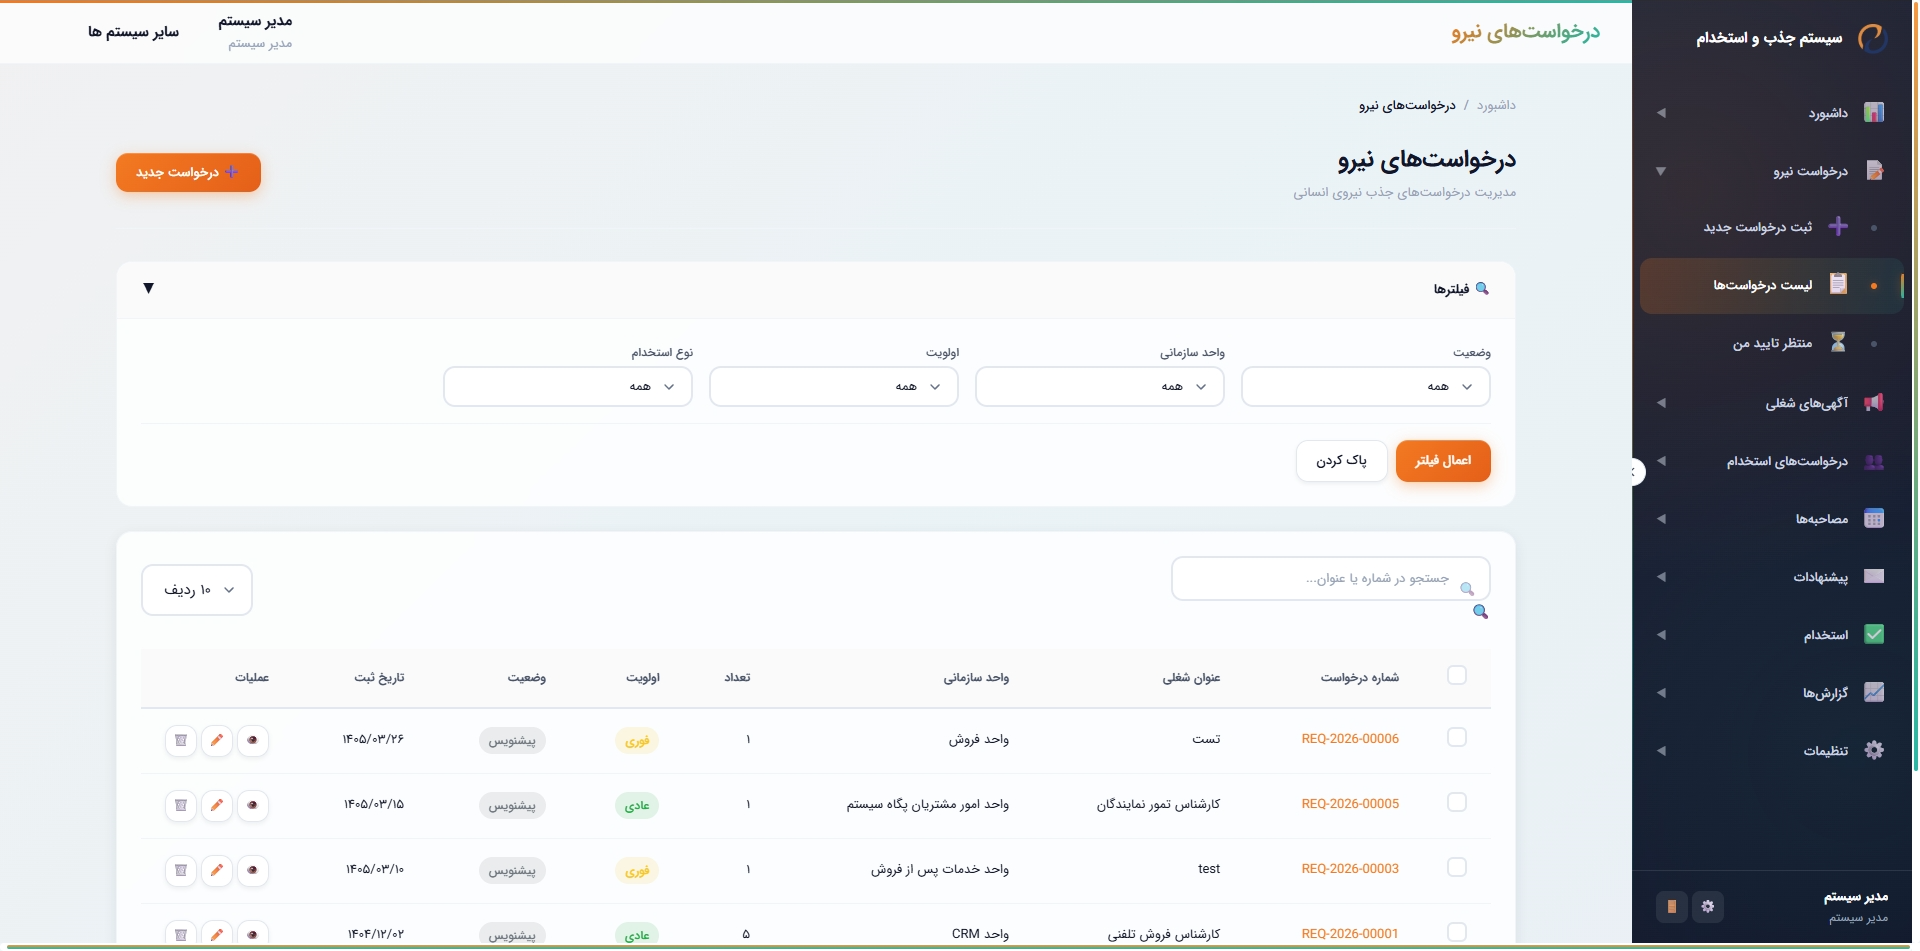Tick the select-all checkbox in the table header
Viewport: 1920px width, 951px height.
click(1457, 676)
